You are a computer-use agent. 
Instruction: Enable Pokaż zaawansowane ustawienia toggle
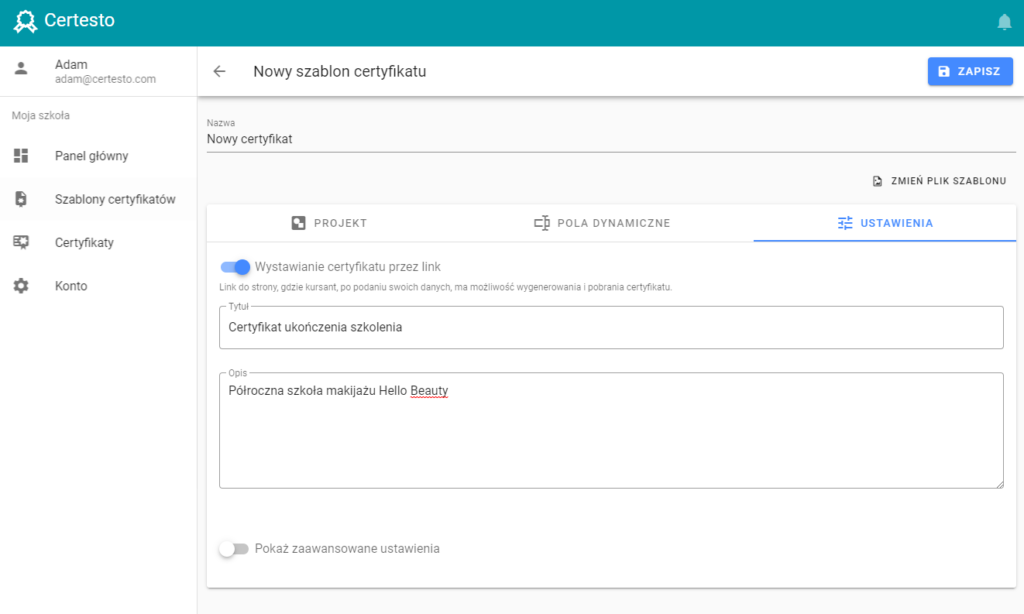[x=234, y=549]
